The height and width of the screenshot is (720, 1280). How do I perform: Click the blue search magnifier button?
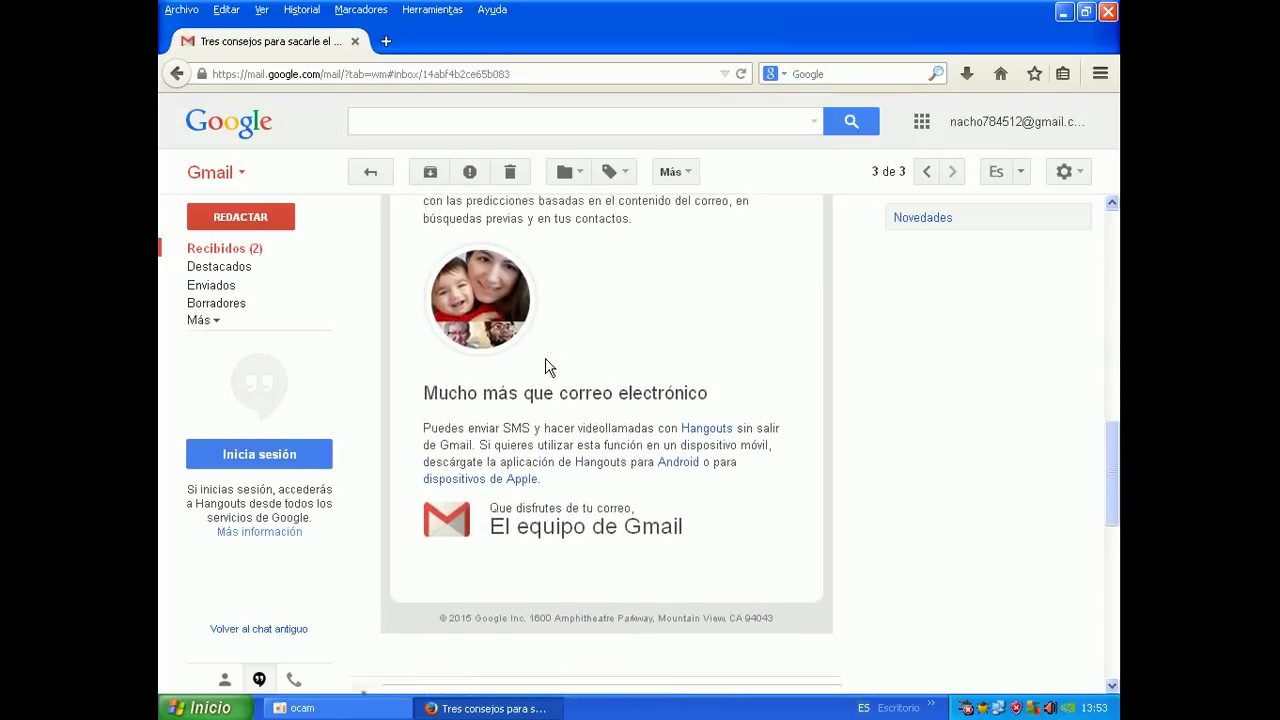851,122
